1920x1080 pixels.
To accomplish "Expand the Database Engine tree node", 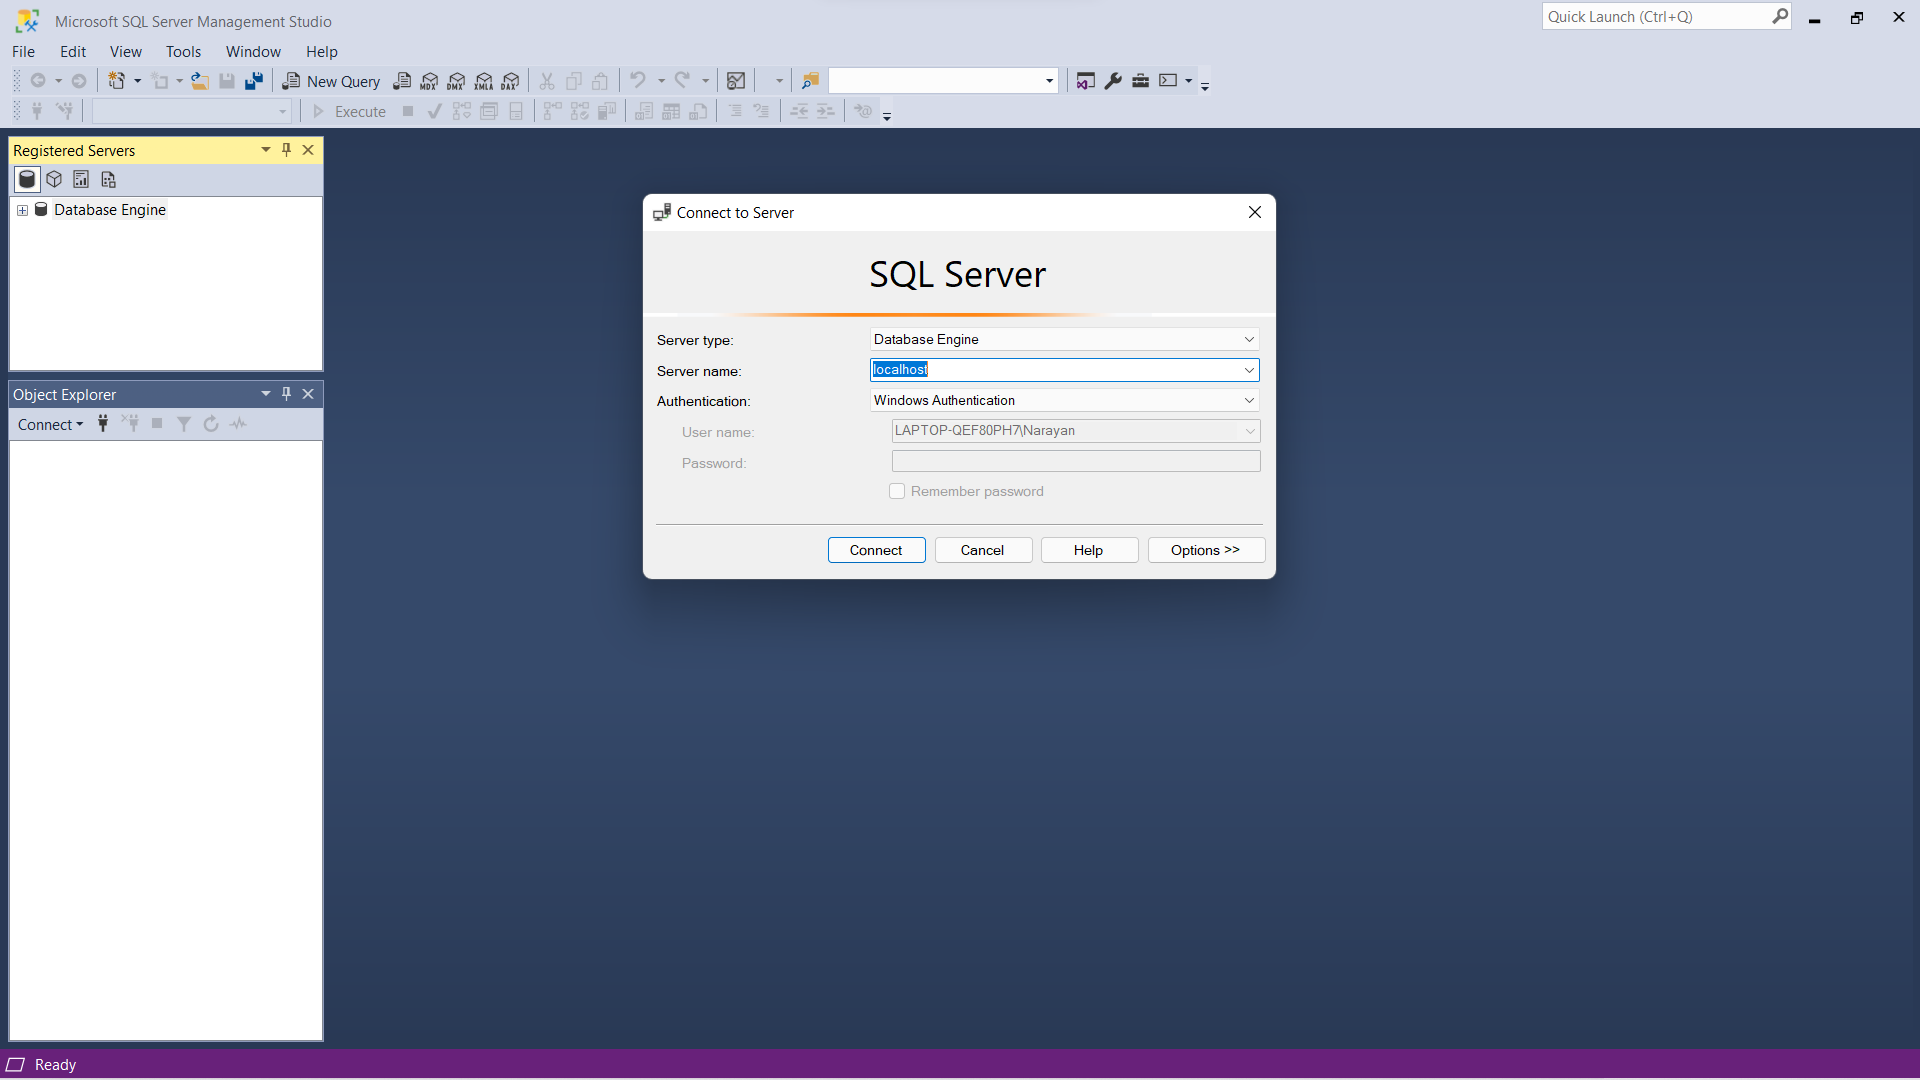I will pos(22,210).
